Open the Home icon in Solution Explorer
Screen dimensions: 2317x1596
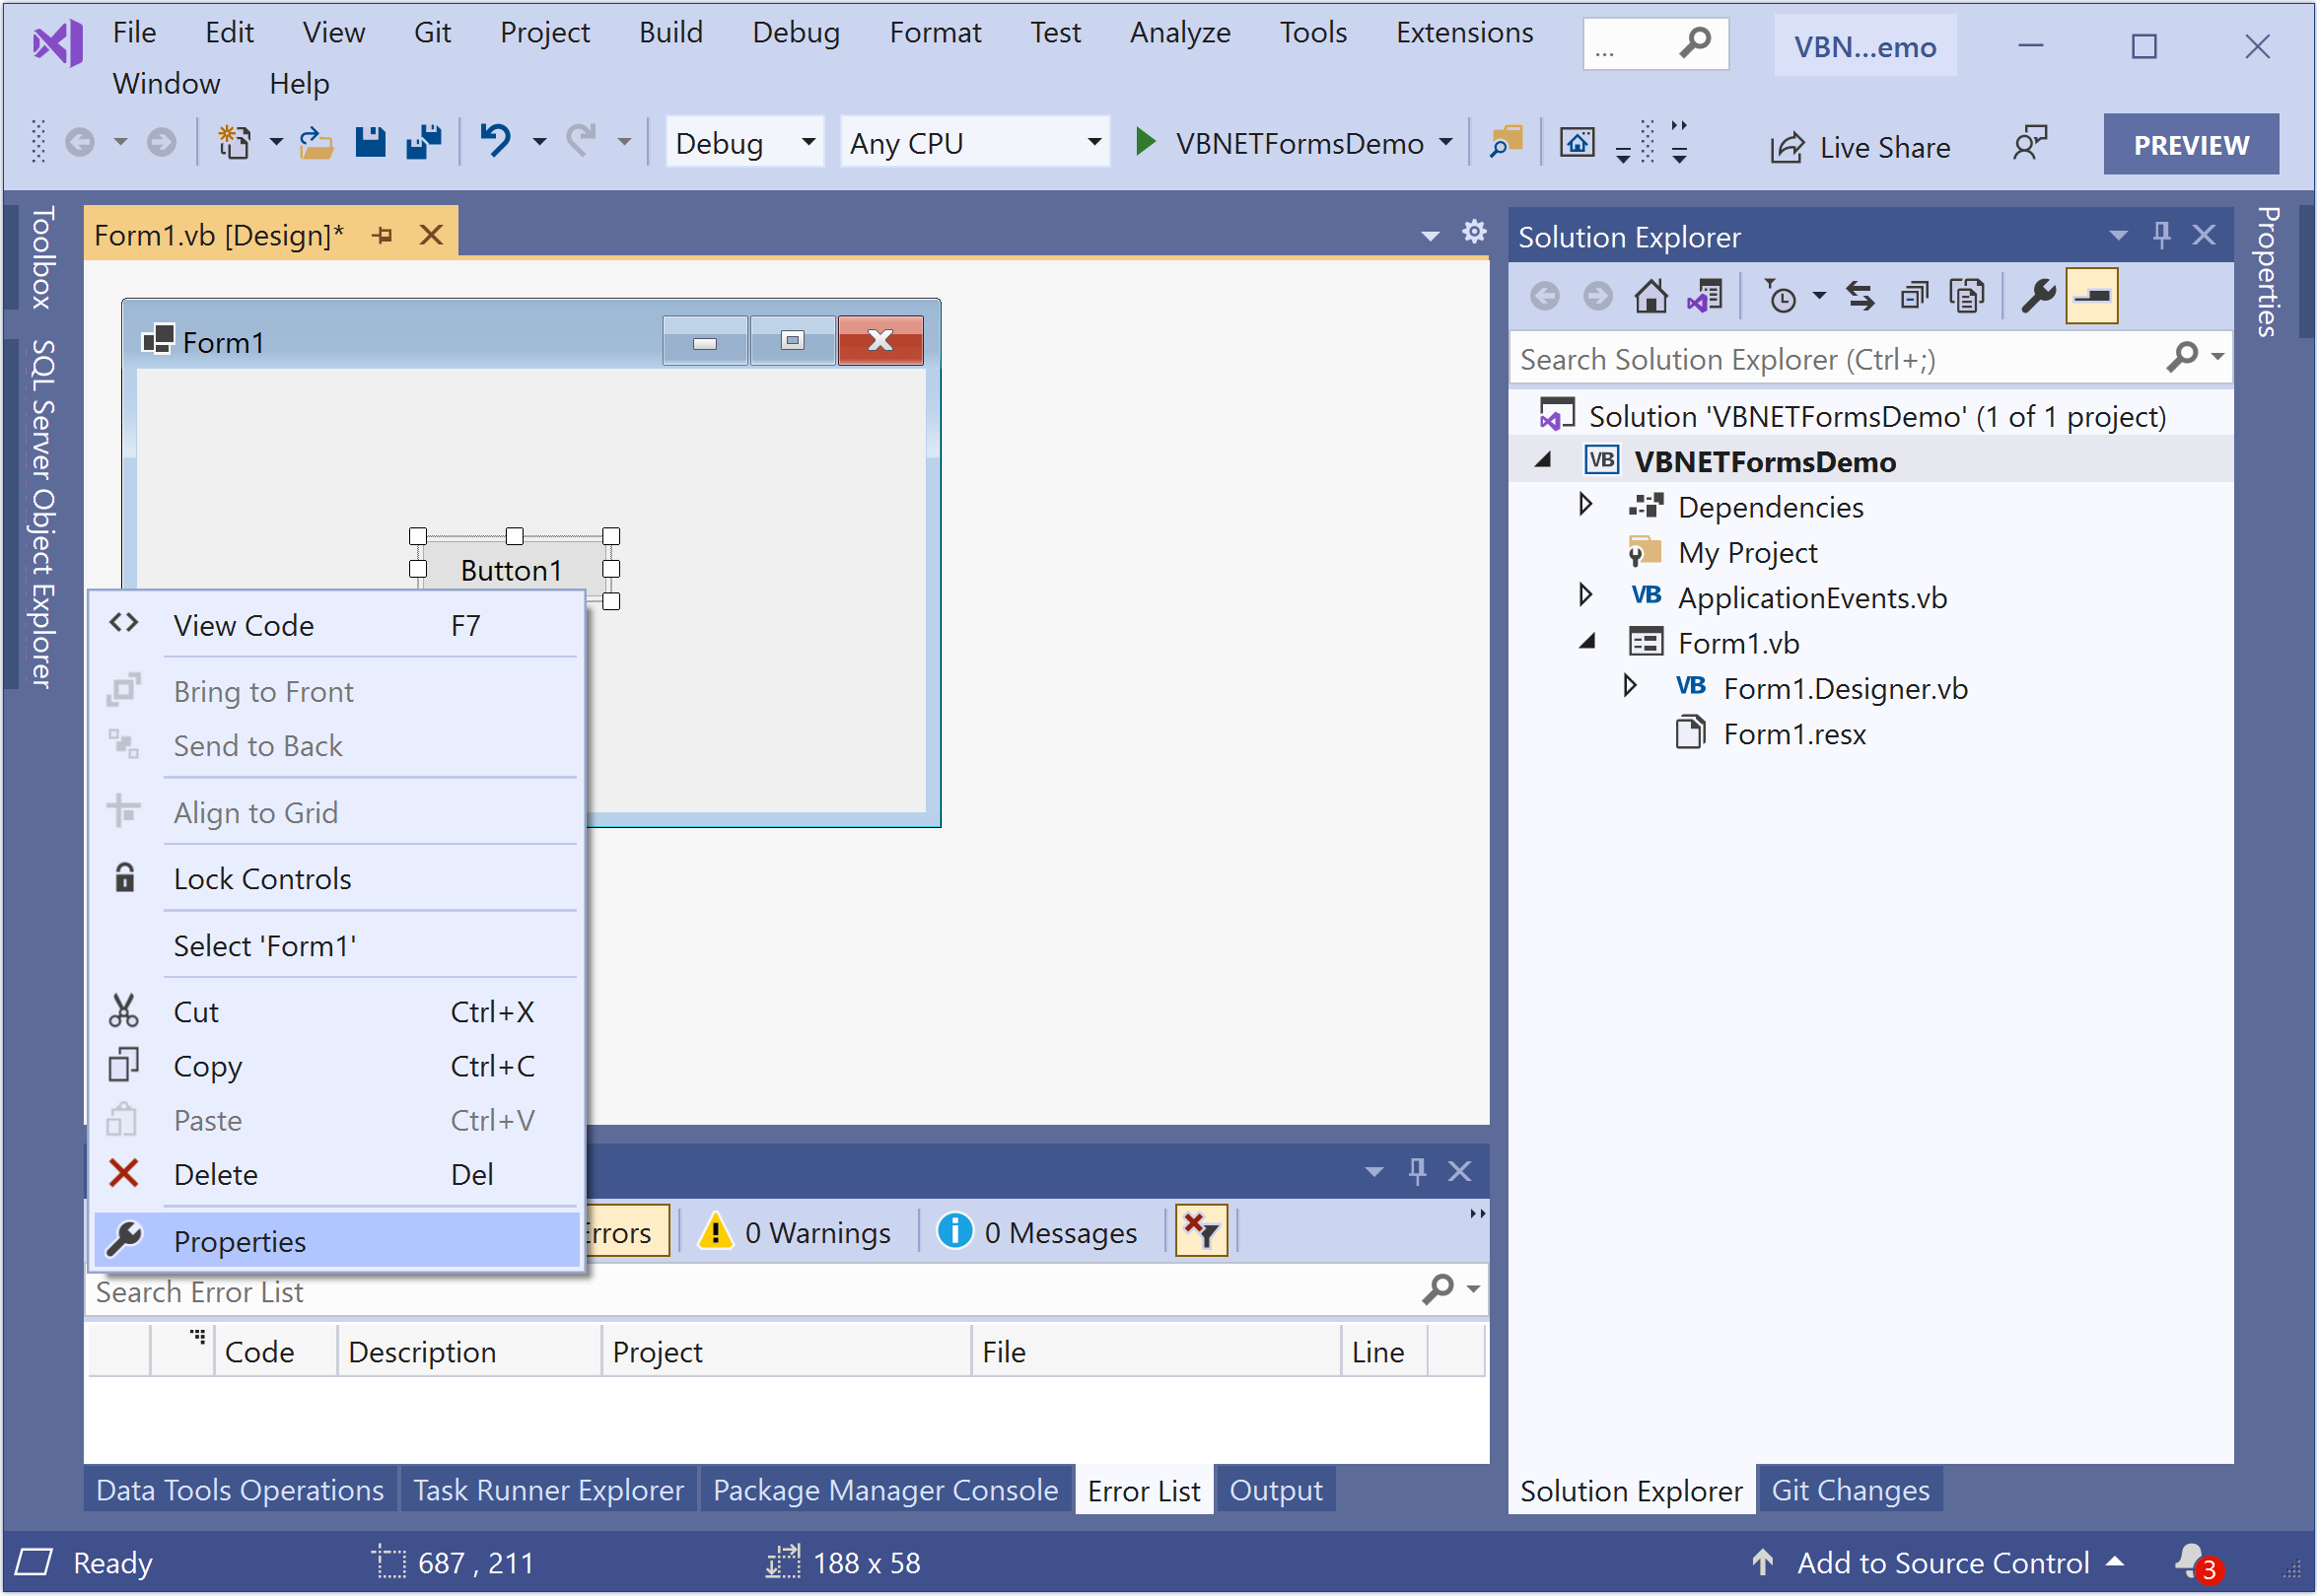[x=1650, y=297]
